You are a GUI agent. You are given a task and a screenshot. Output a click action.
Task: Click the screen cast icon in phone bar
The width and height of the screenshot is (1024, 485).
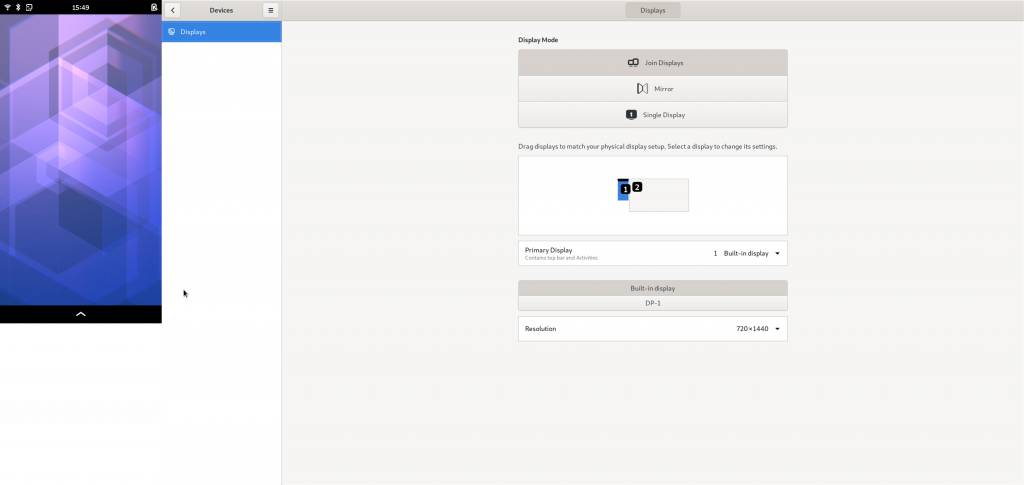(x=29, y=7)
